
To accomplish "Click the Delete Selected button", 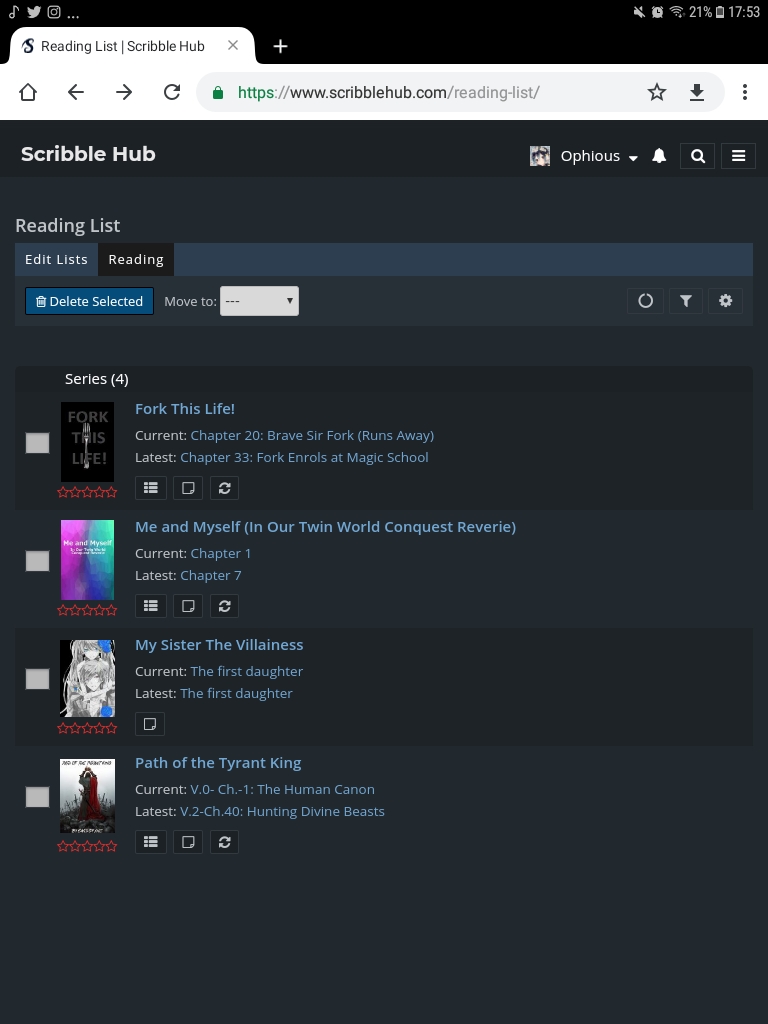I will click(x=89, y=301).
